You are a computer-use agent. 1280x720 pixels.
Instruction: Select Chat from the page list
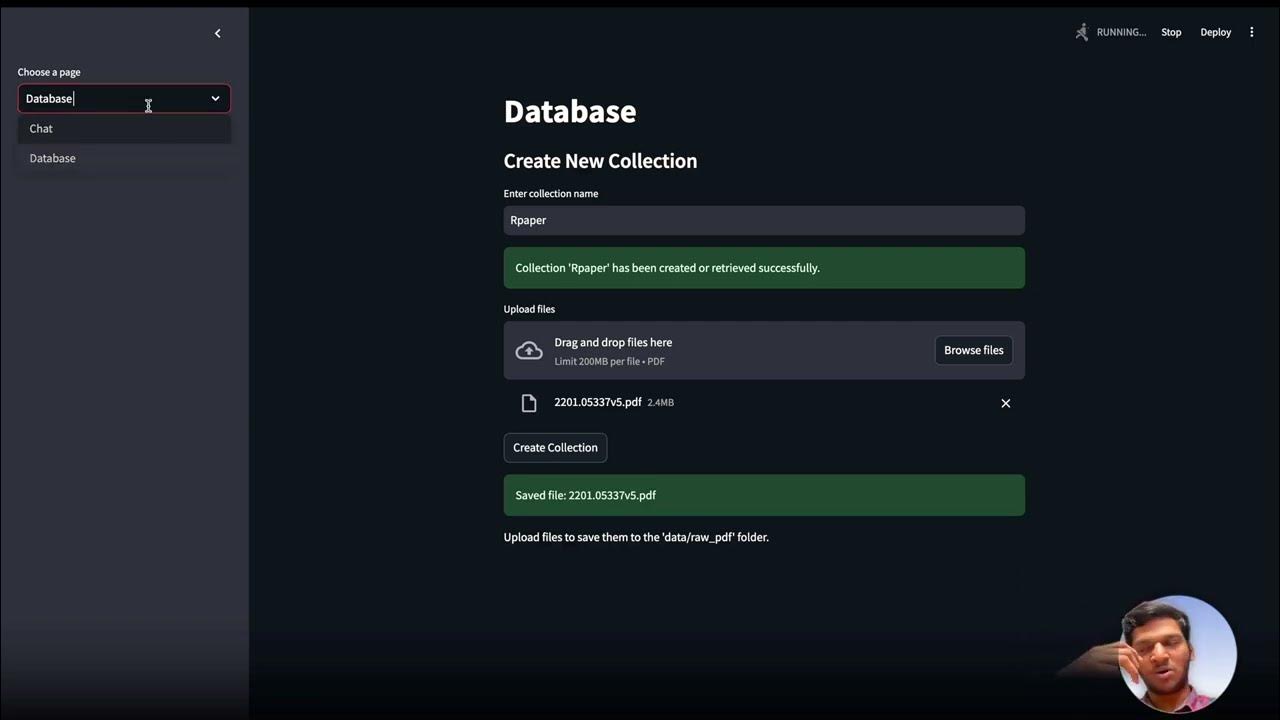(x=42, y=129)
